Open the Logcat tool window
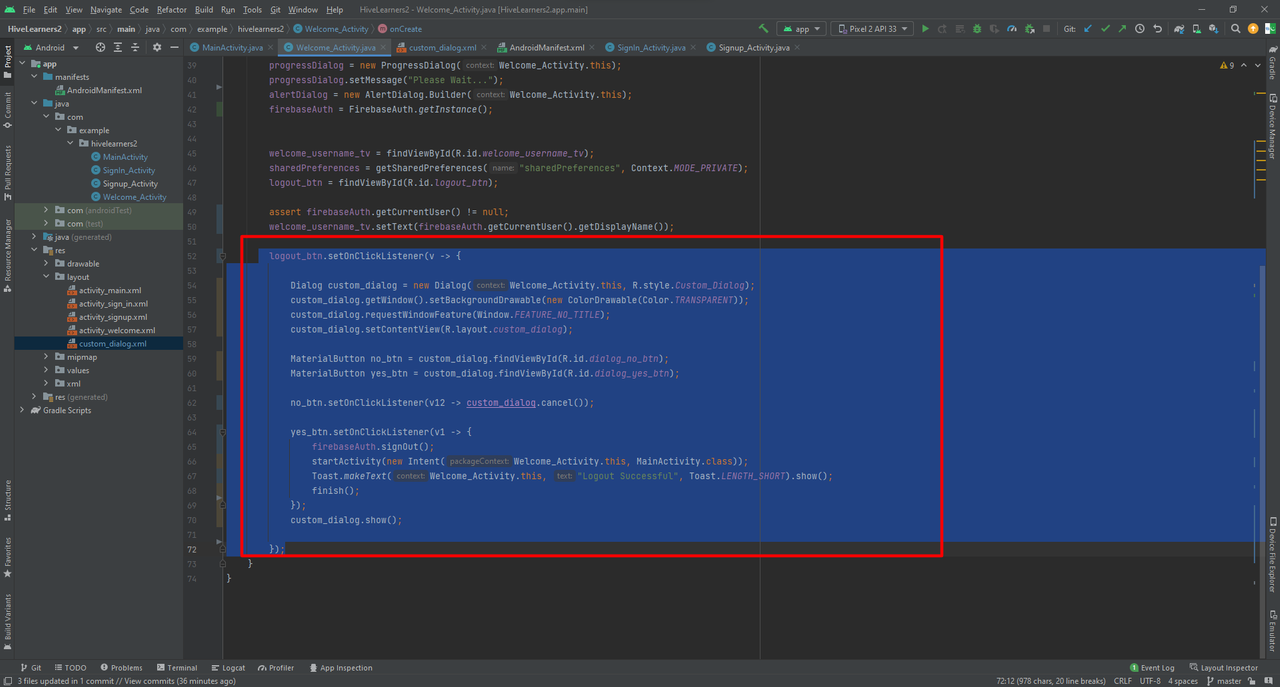 (x=228, y=668)
